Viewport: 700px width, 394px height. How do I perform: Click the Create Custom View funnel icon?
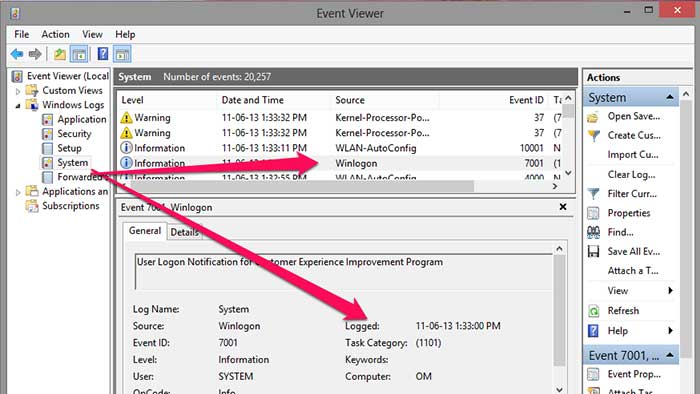point(593,136)
